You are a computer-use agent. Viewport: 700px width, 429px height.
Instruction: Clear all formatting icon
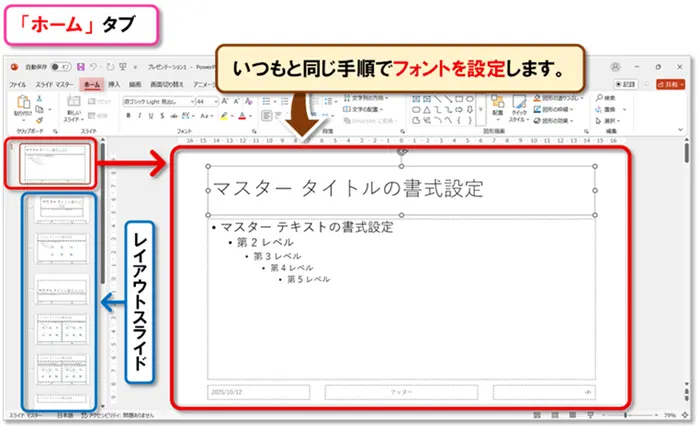tap(249, 101)
